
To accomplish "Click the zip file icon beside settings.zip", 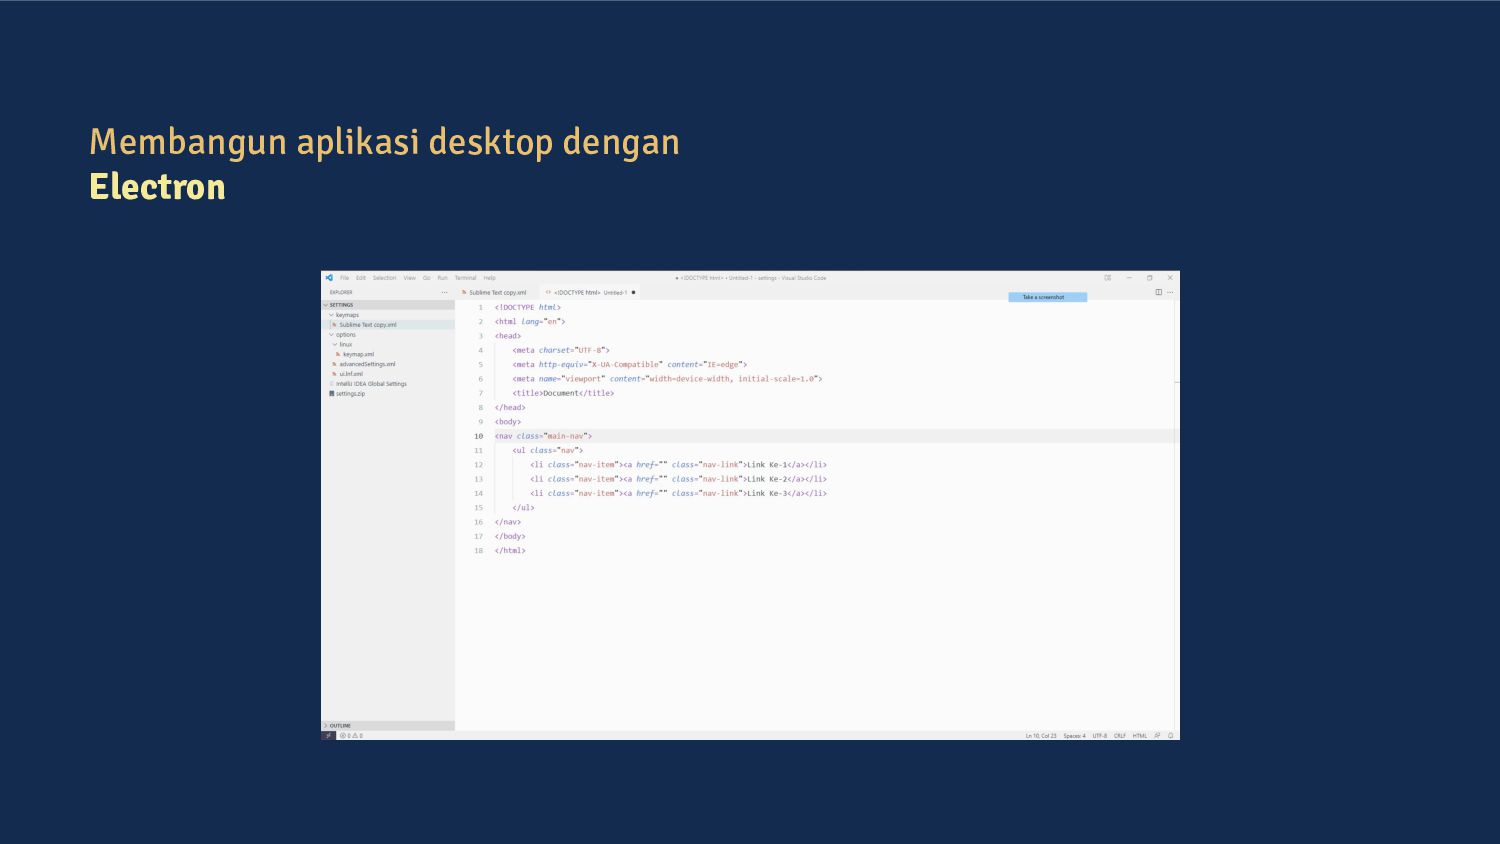I will pyautogui.click(x=332, y=394).
